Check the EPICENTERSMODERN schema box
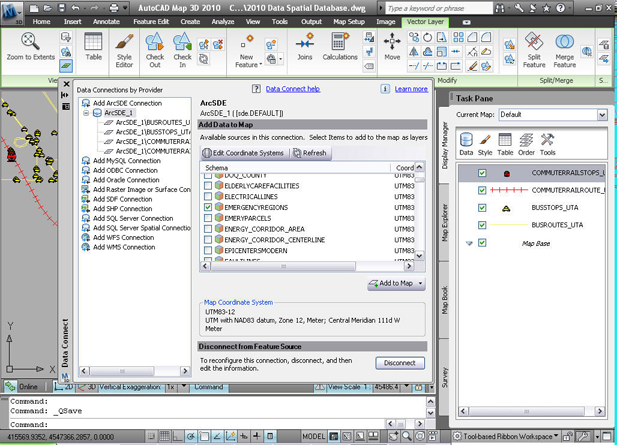The height and width of the screenshot is (445, 617). coord(208,250)
